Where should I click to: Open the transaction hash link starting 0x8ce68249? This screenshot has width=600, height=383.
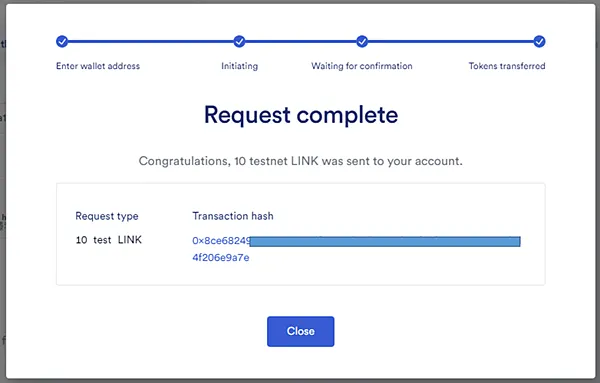[222, 241]
